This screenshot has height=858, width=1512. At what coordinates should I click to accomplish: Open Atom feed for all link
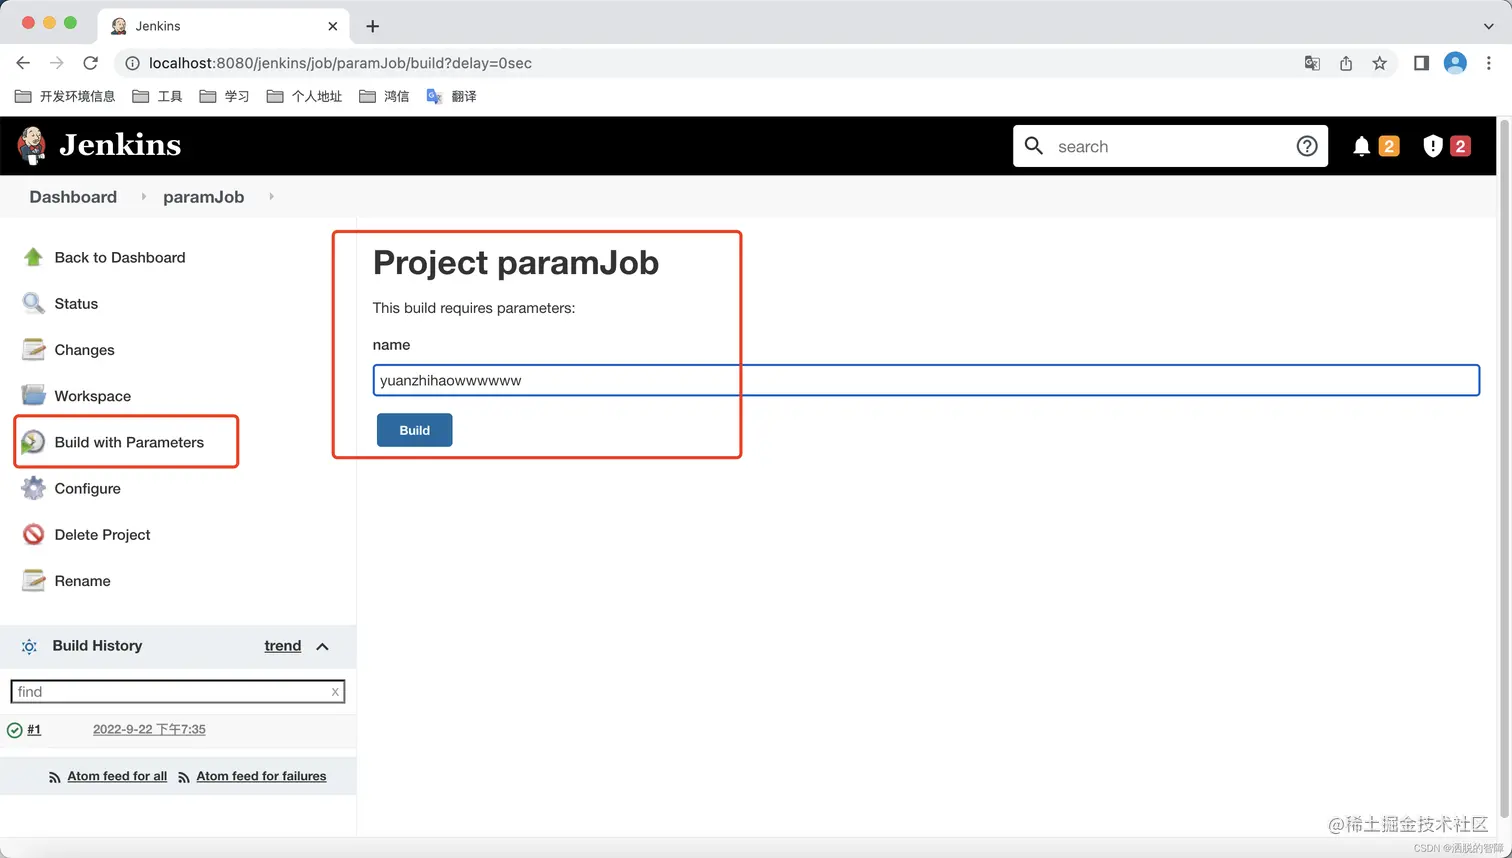[x=117, y=776]
